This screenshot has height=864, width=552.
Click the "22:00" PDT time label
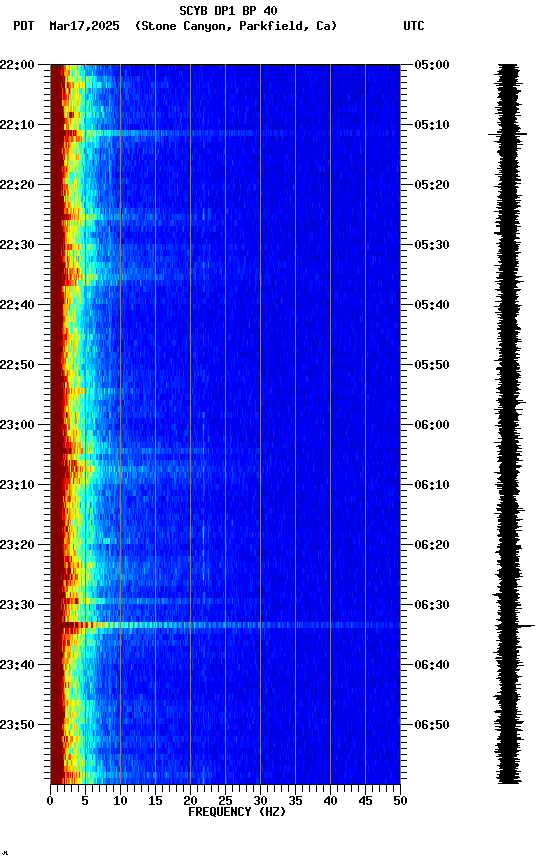point(17,65)
